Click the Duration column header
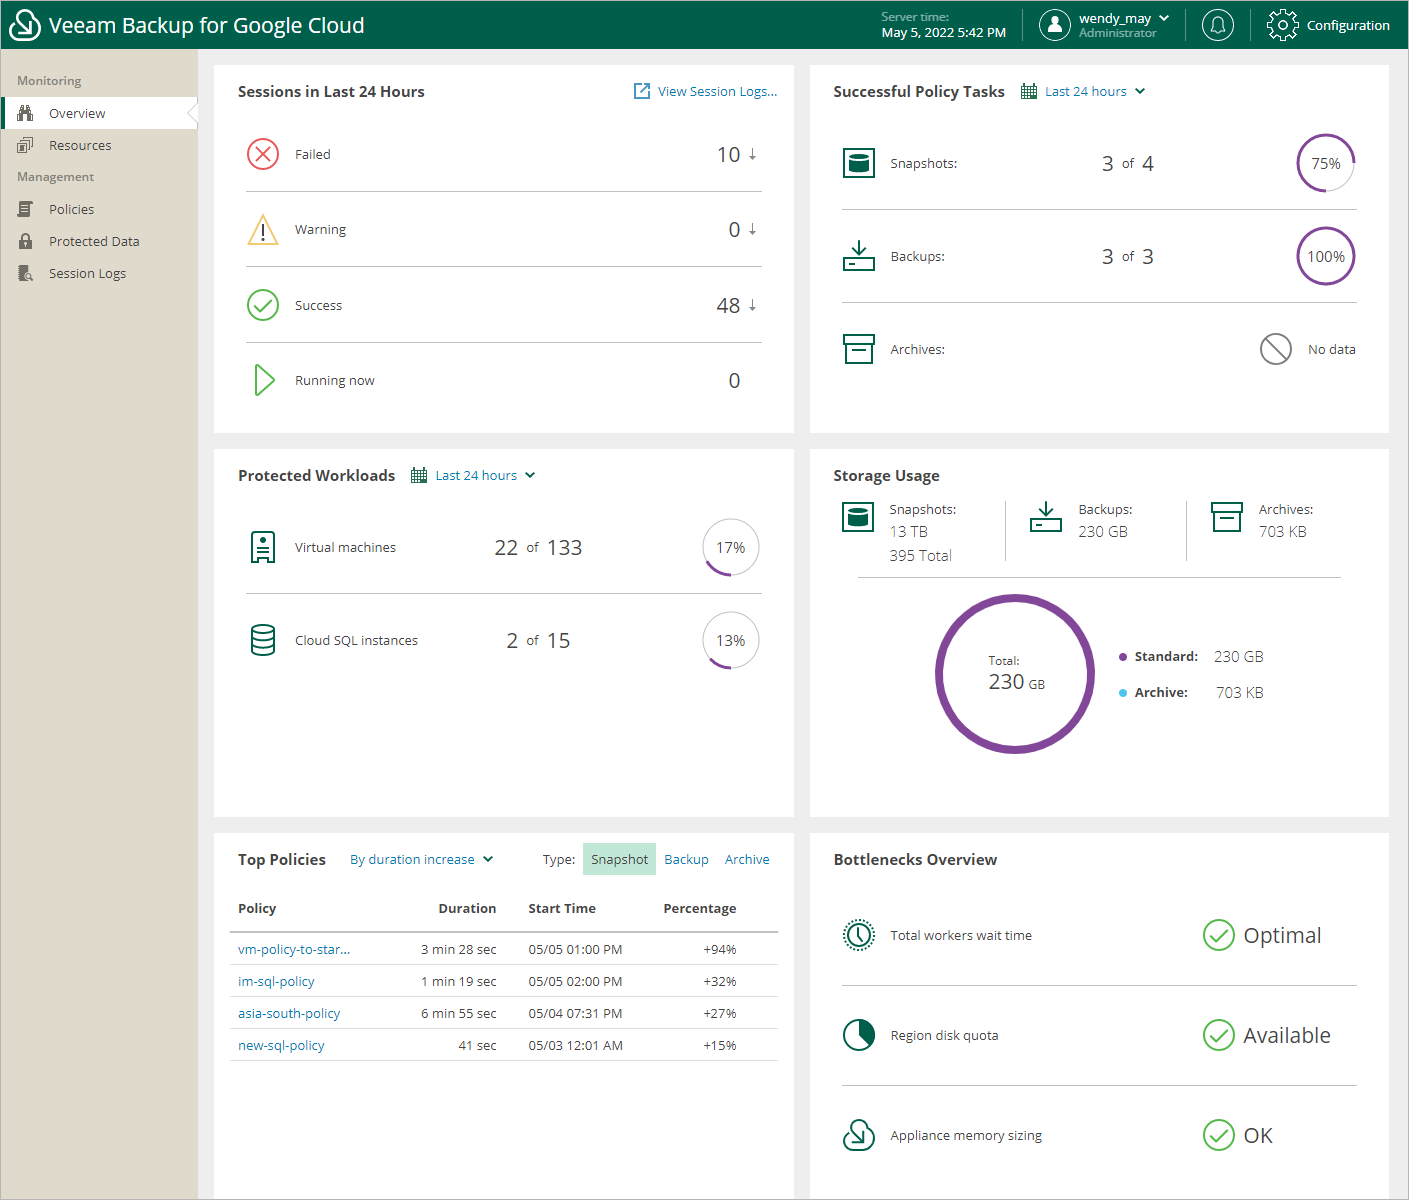This screenshot has width=1409, height=1200. [x=467, y=908]
